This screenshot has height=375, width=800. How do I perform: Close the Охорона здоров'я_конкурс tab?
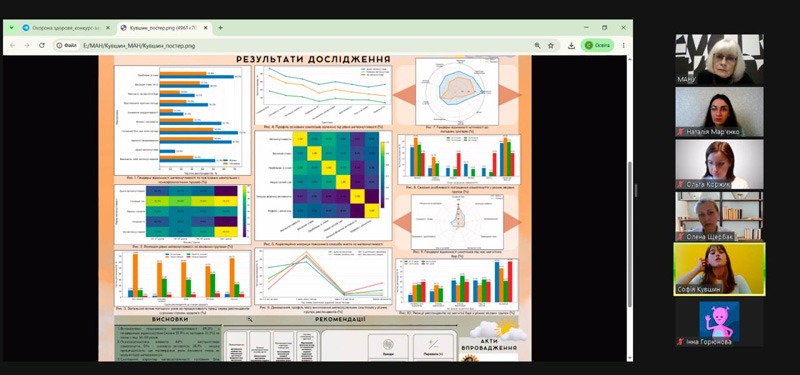point(108,28)
